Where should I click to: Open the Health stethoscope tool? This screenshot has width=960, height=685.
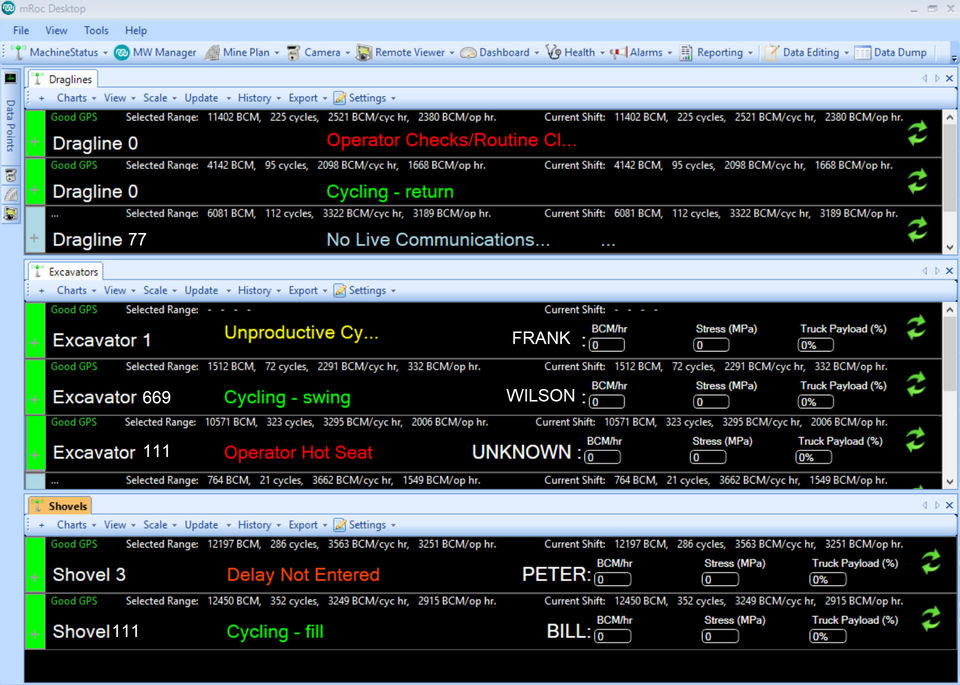tap(553, 53)
